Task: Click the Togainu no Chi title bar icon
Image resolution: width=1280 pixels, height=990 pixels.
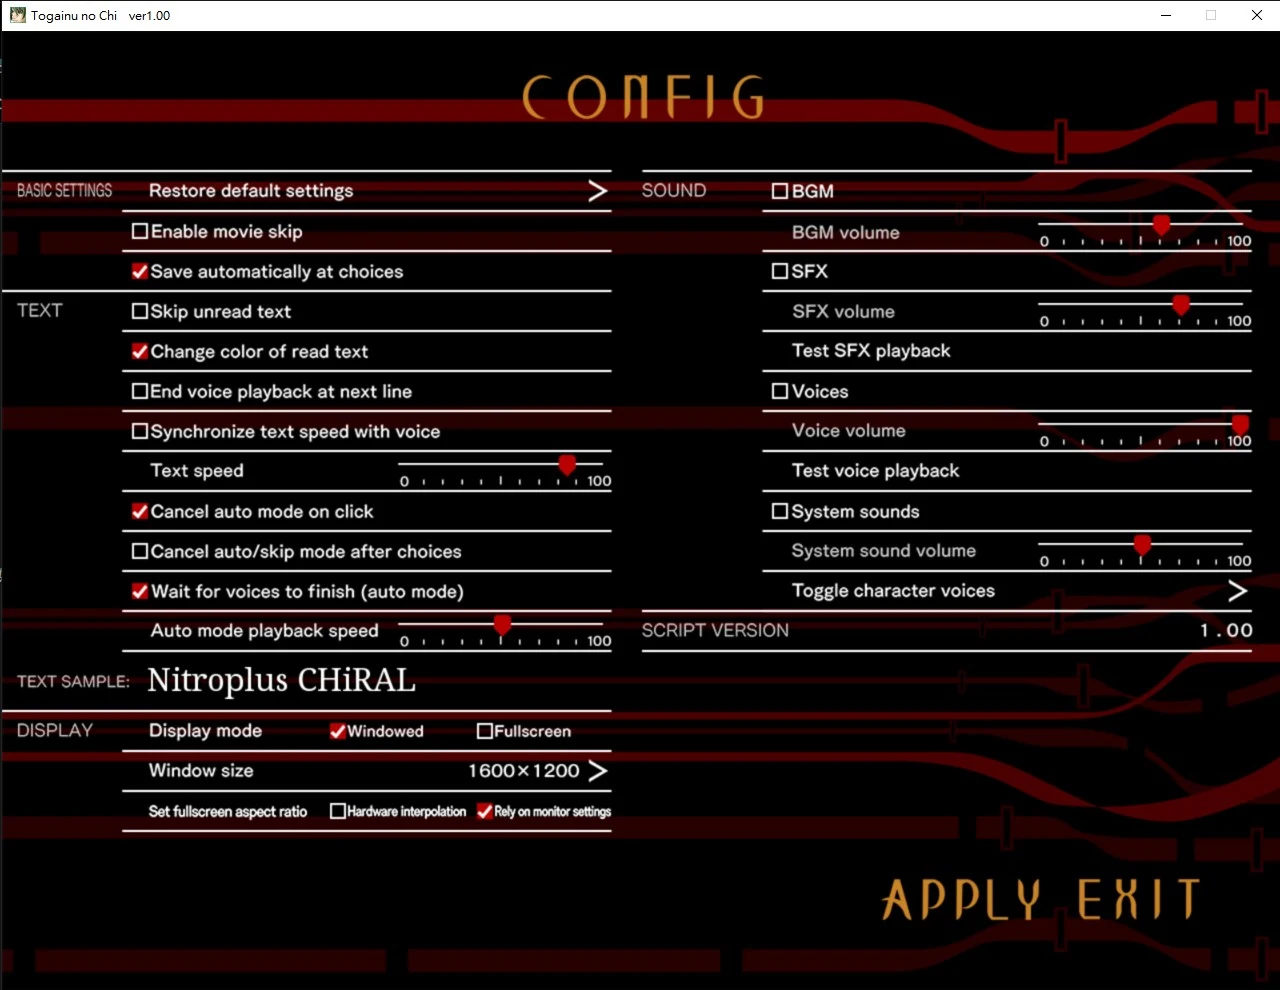Action: 18,15
